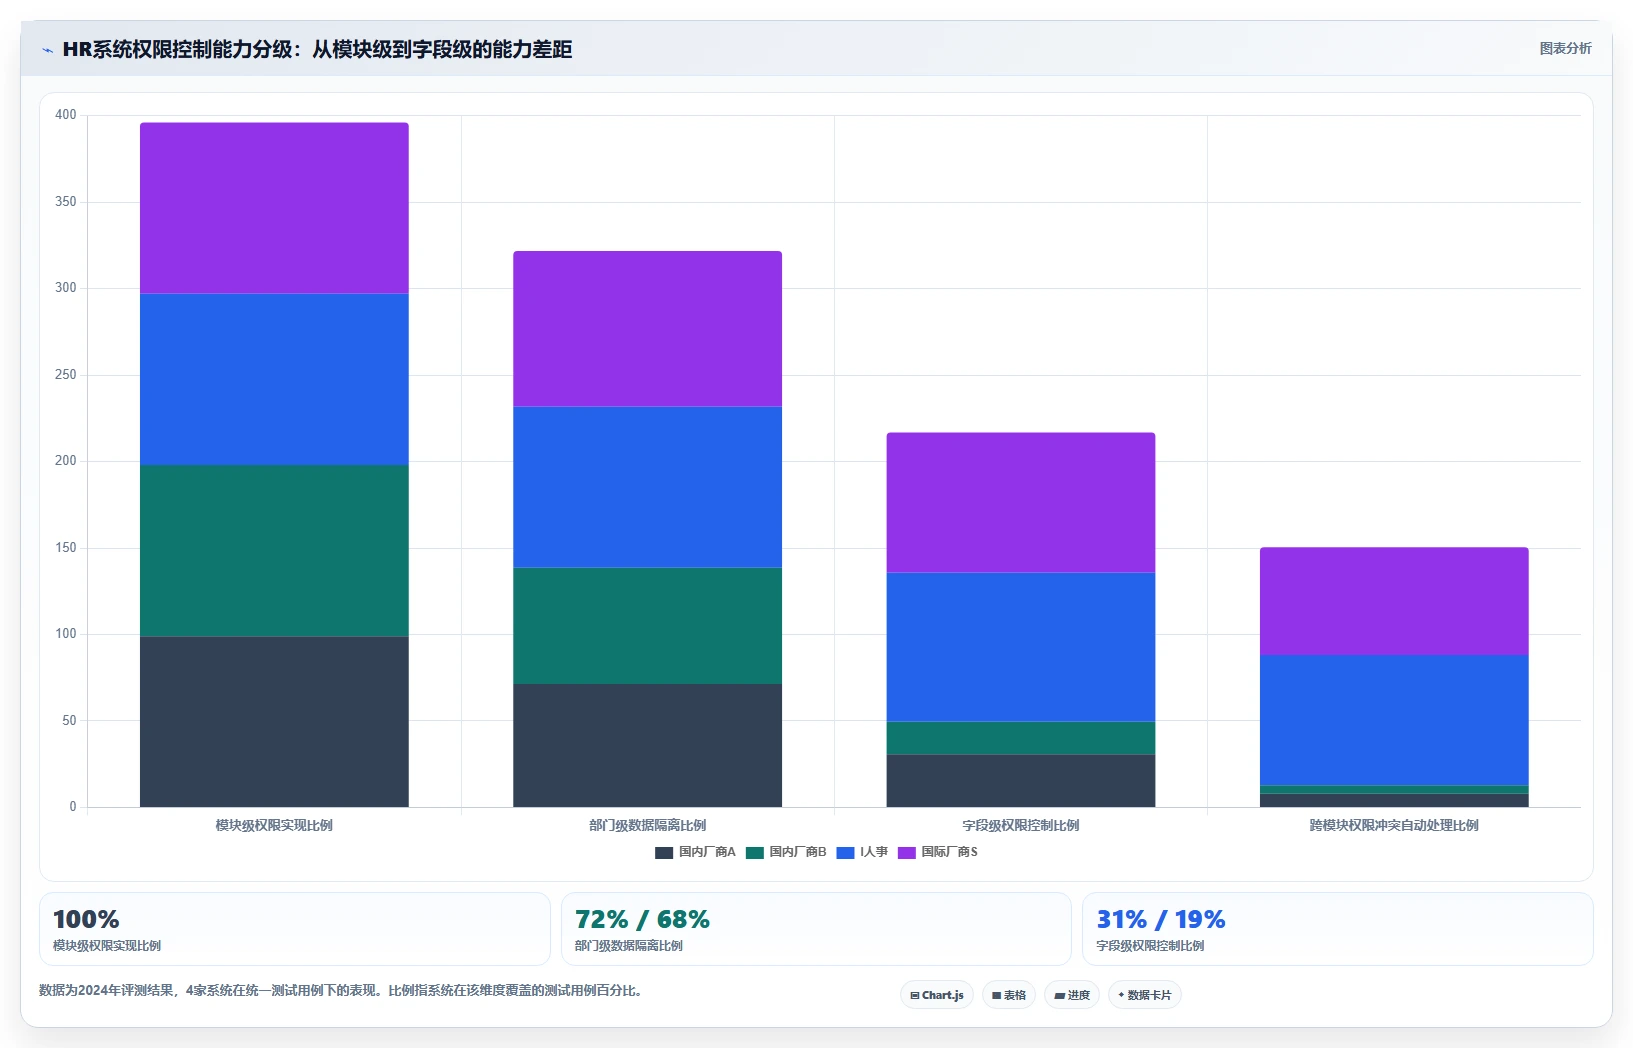Click the 进度 tag pill

1072,995
